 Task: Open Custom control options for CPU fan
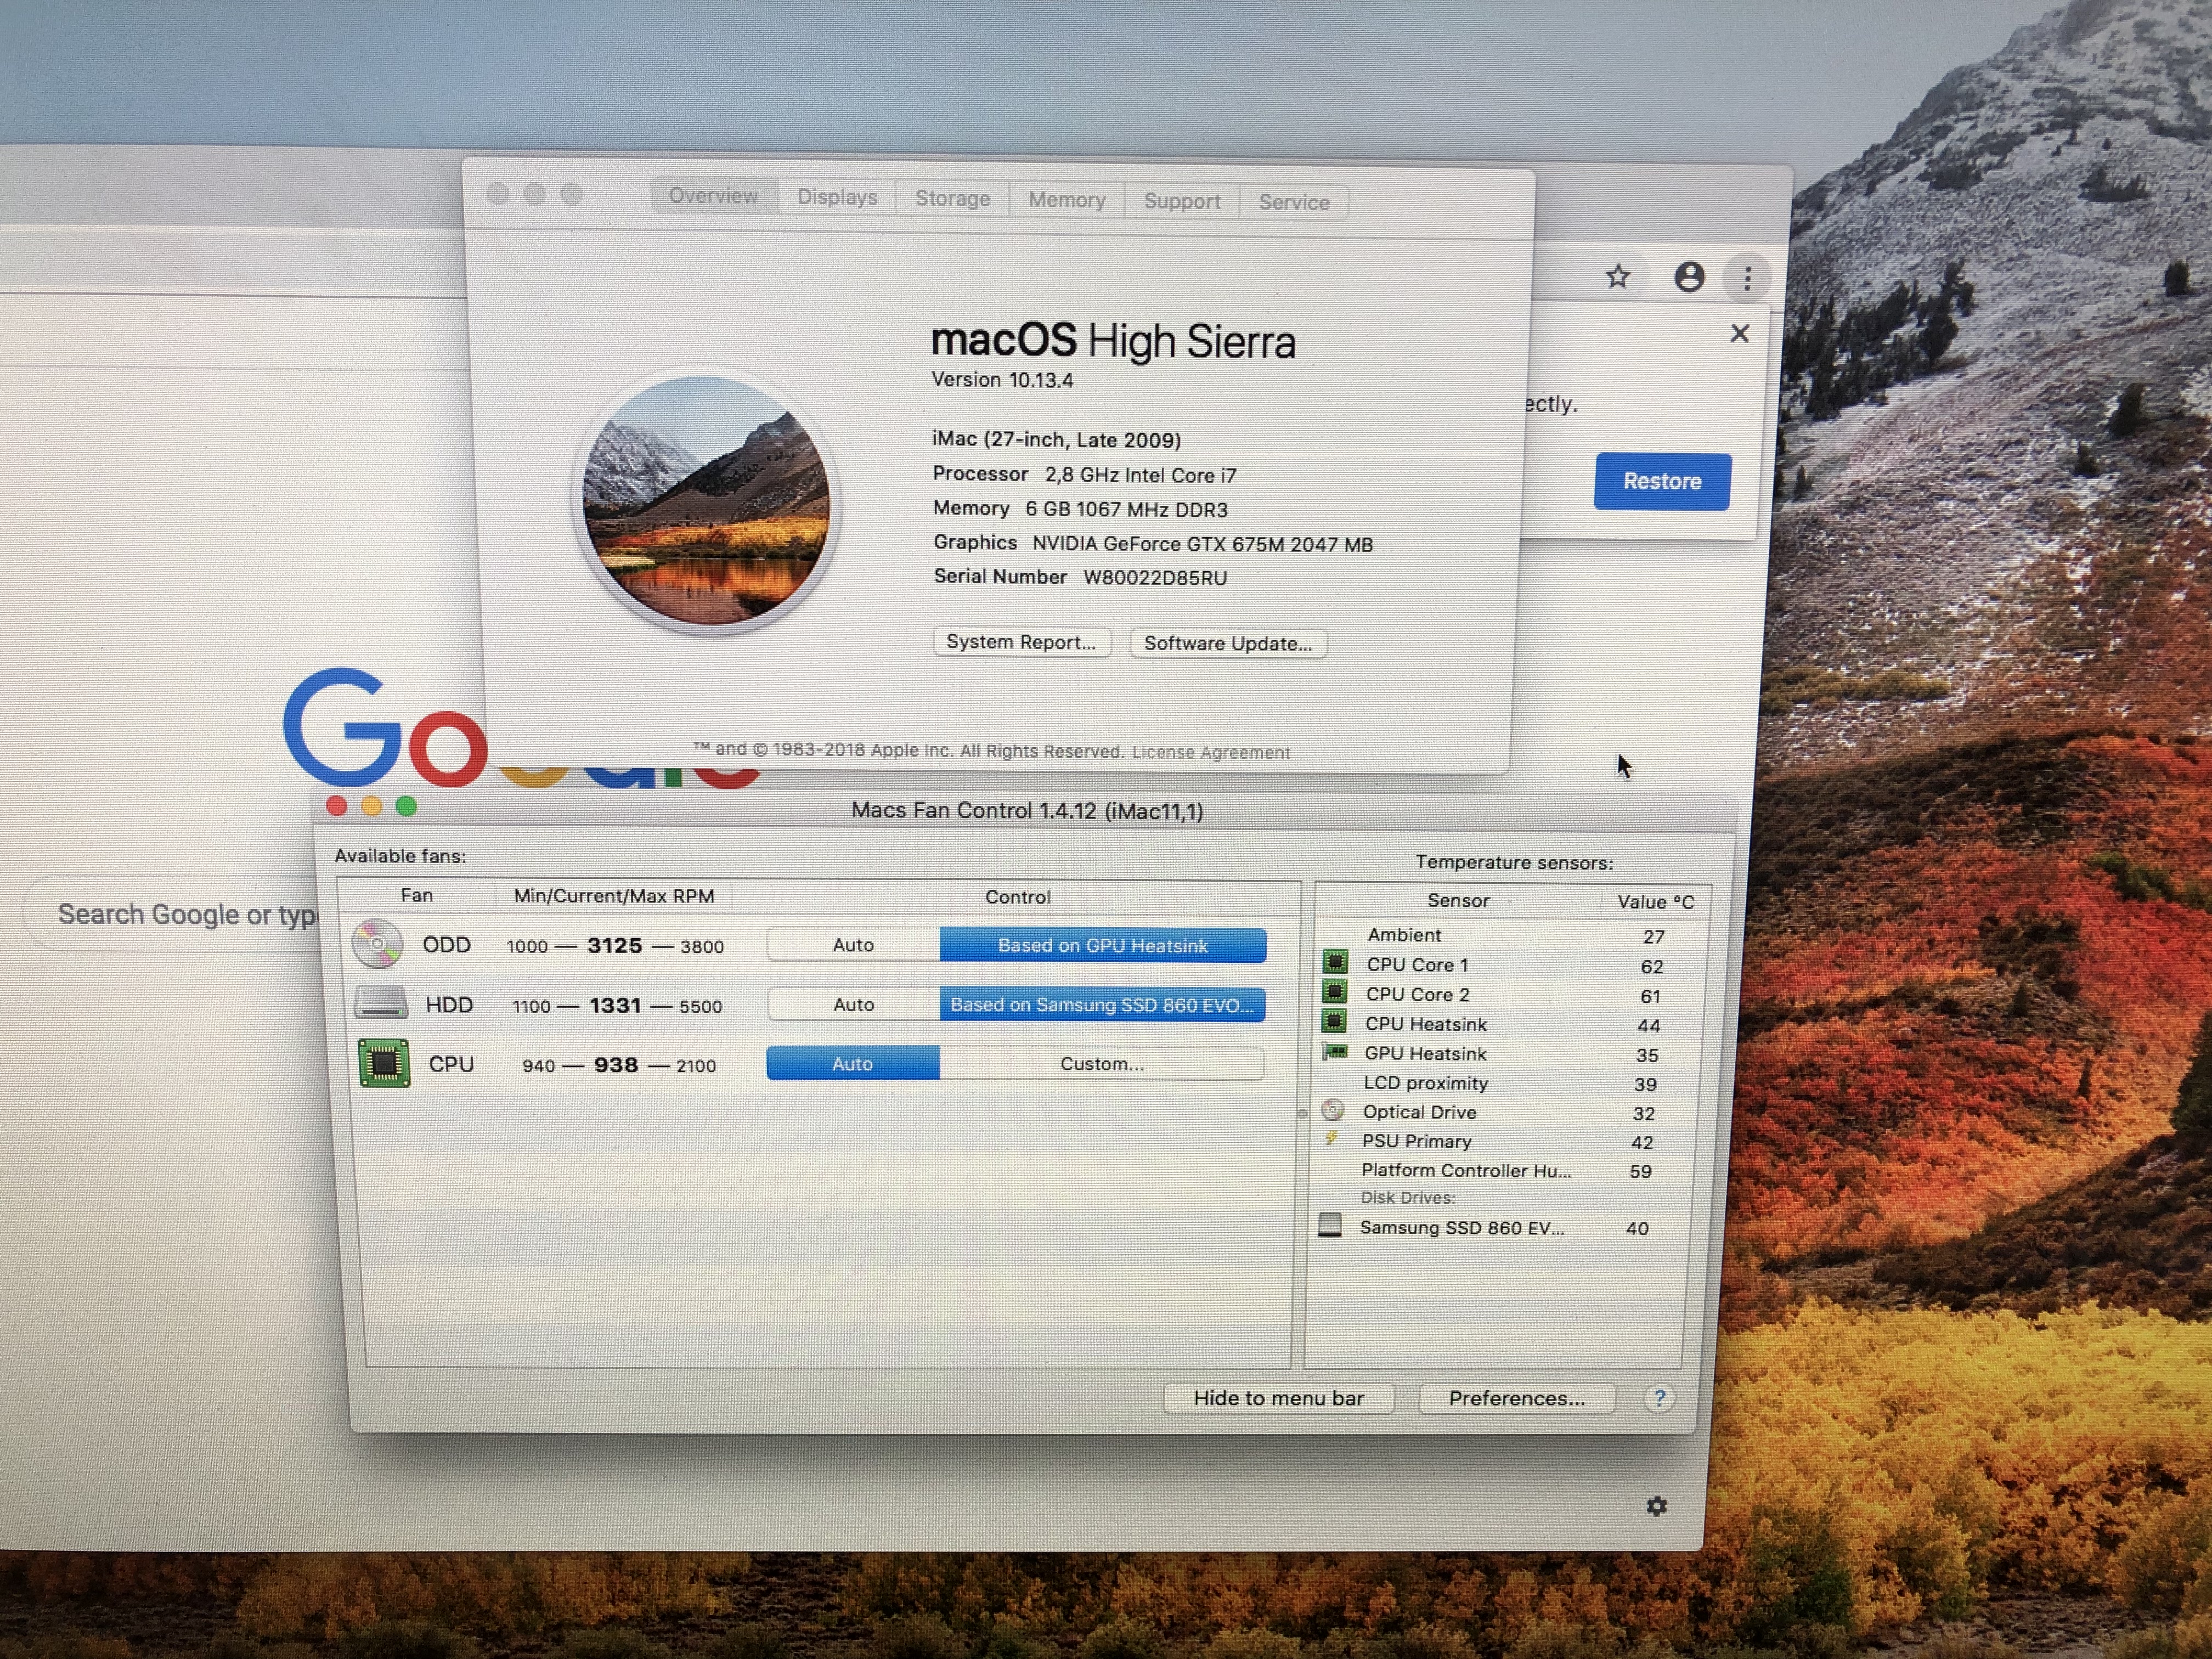(1101, 1064)
